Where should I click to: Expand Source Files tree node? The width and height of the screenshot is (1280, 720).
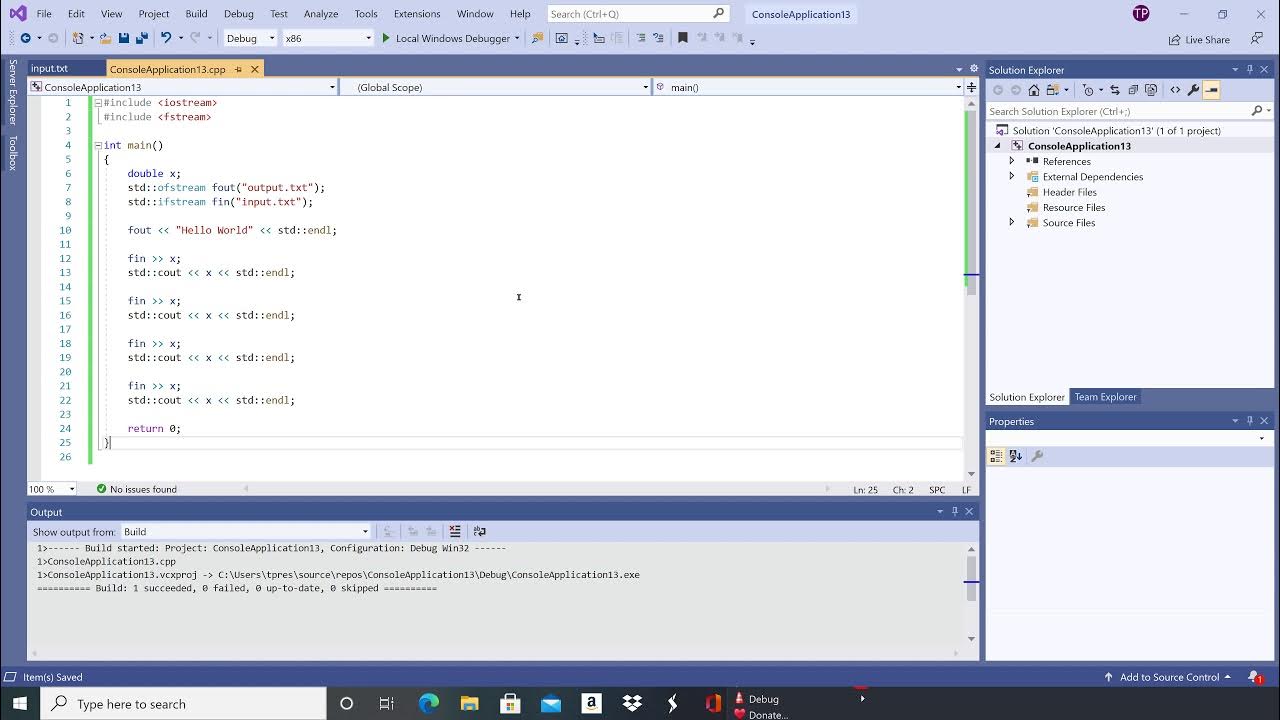[1011, 223]
